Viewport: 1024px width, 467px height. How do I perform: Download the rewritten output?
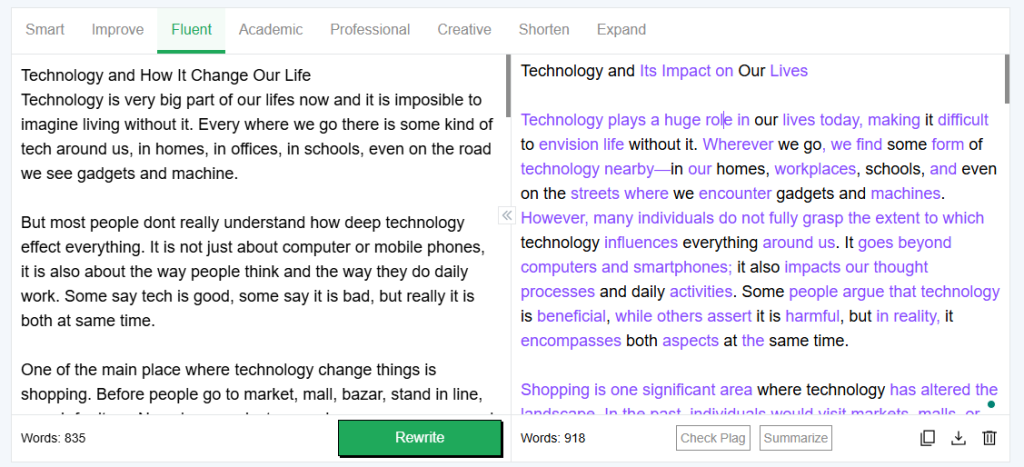pos(958,438)
